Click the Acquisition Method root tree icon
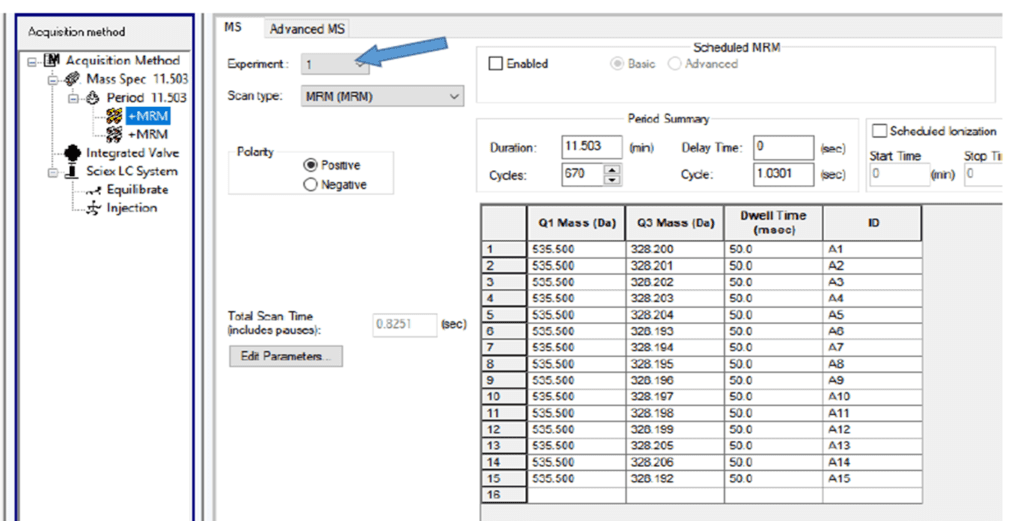Viewport: 1024px width, 521px height. 54,61
